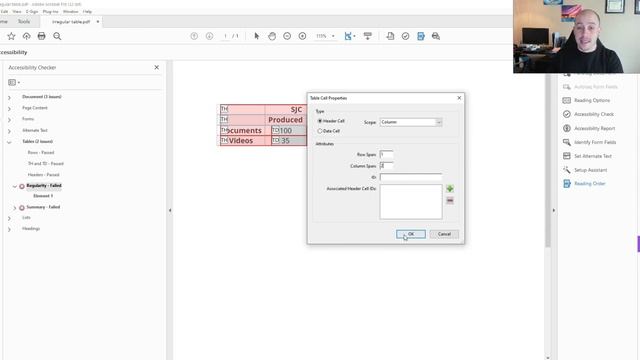Screen dimensions: 640x360
Task: Collapse the Tables tree node
Action: click(9, 142)
